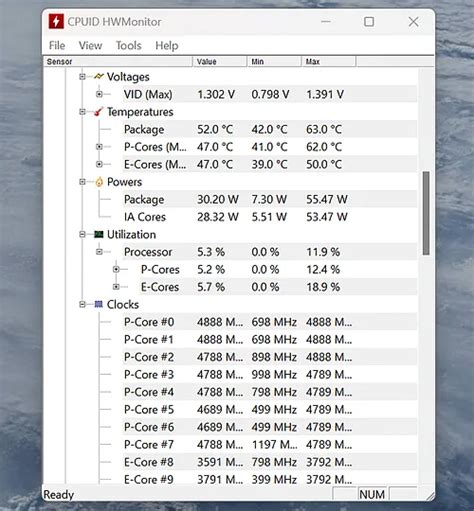
Task: Click the vertical scrollbar thumb
Action: point(426,213)
